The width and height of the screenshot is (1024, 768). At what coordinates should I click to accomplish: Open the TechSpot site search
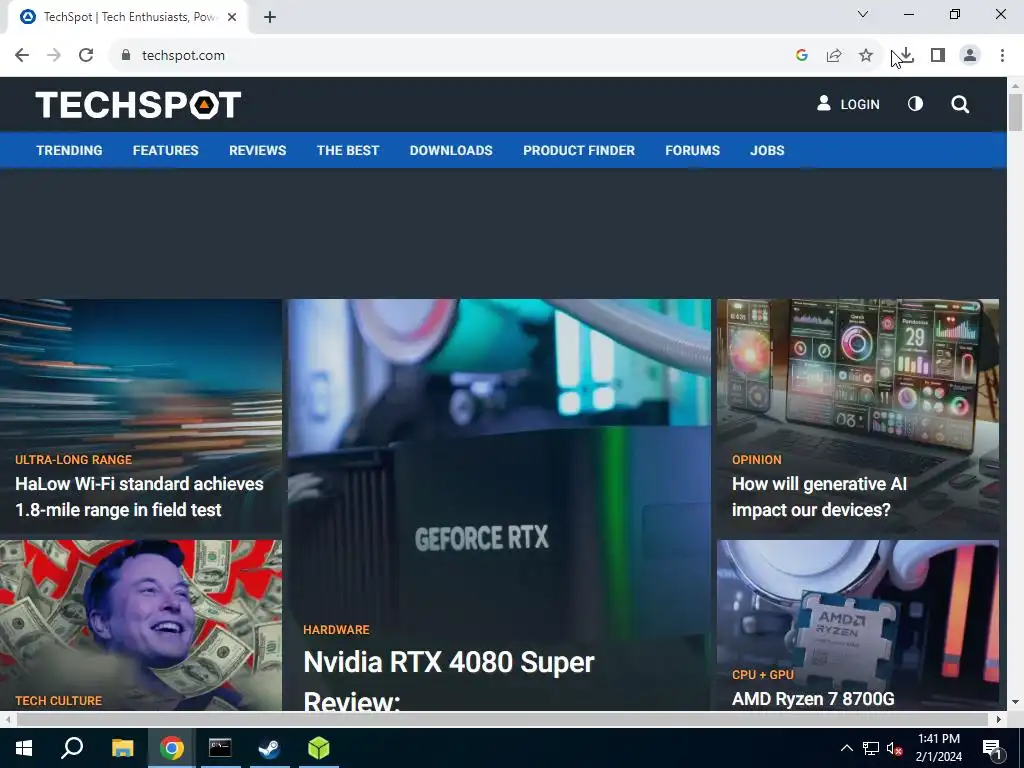pyautogui.click(x=960, y=104)
